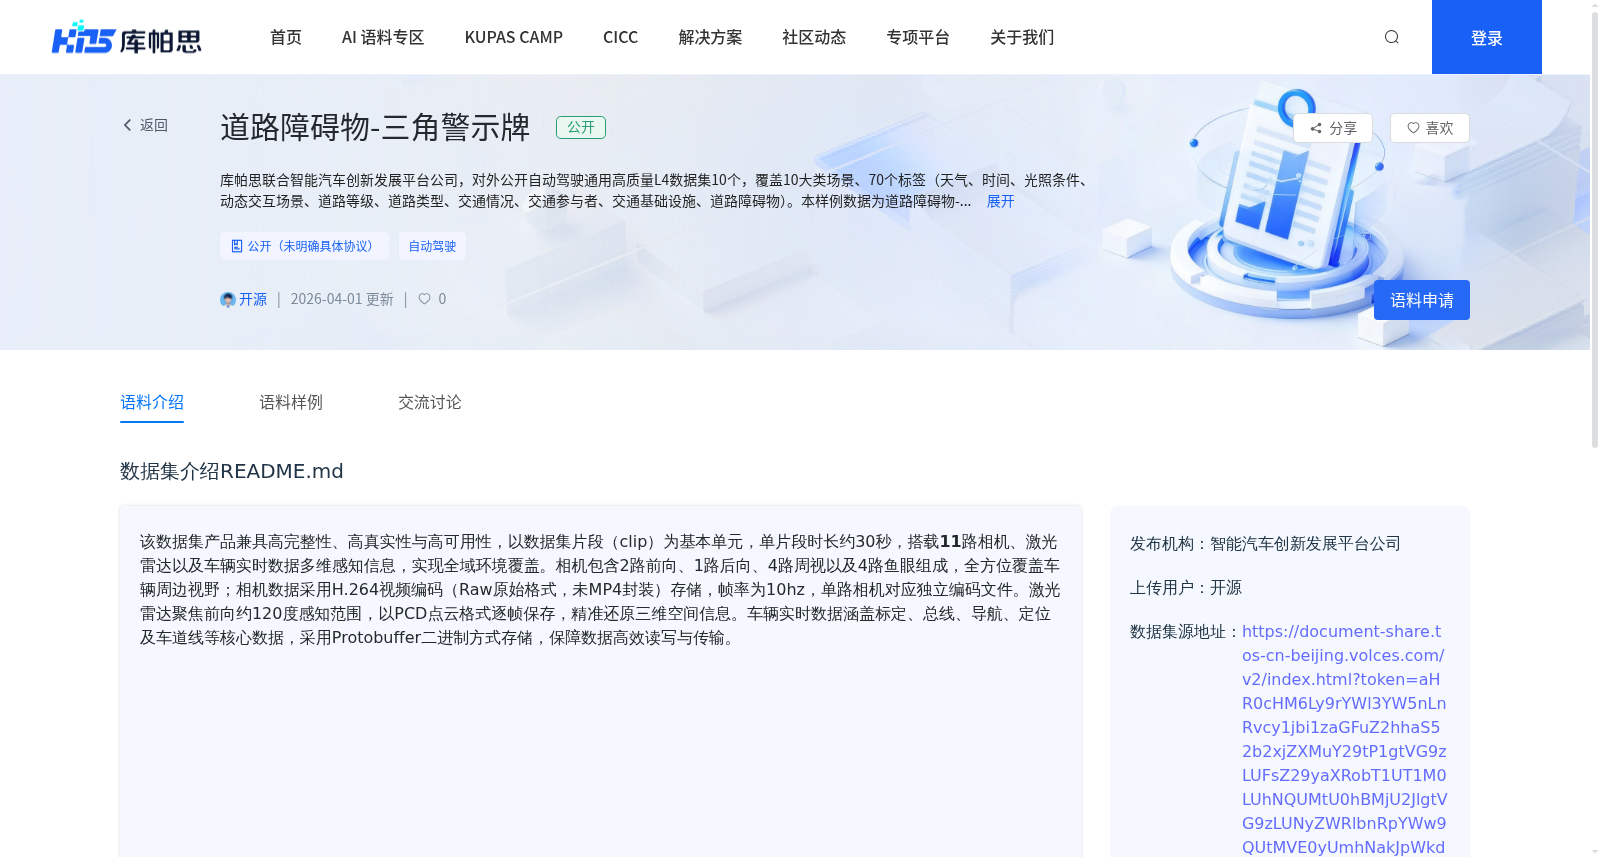Image resolution: width=1600 pixels, height=857 pixels.
Task: Expand description with 展开 link
Action: pos(1000,201)
